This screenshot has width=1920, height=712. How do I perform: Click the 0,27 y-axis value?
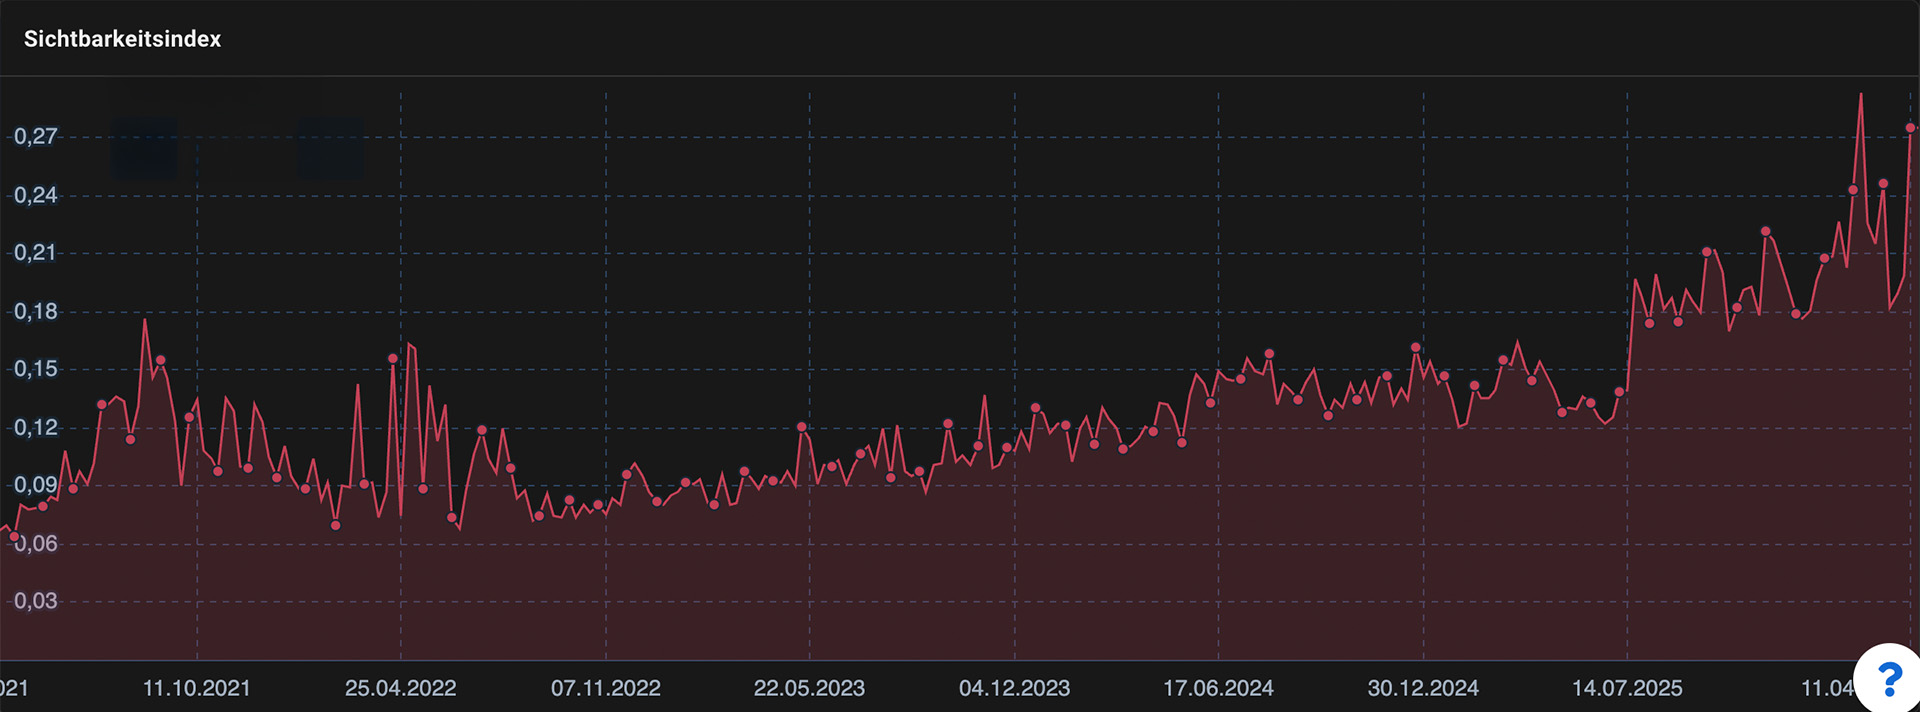(x=36, y=137)
